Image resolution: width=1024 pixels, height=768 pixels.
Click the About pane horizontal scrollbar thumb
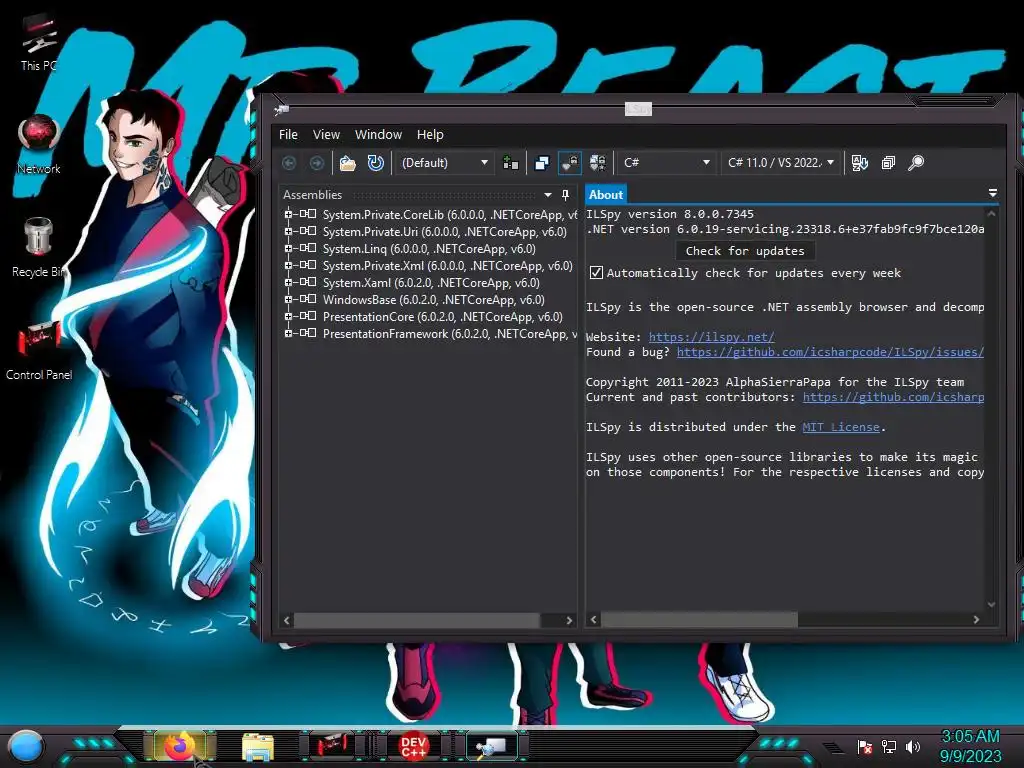click(x=699, y=620)
